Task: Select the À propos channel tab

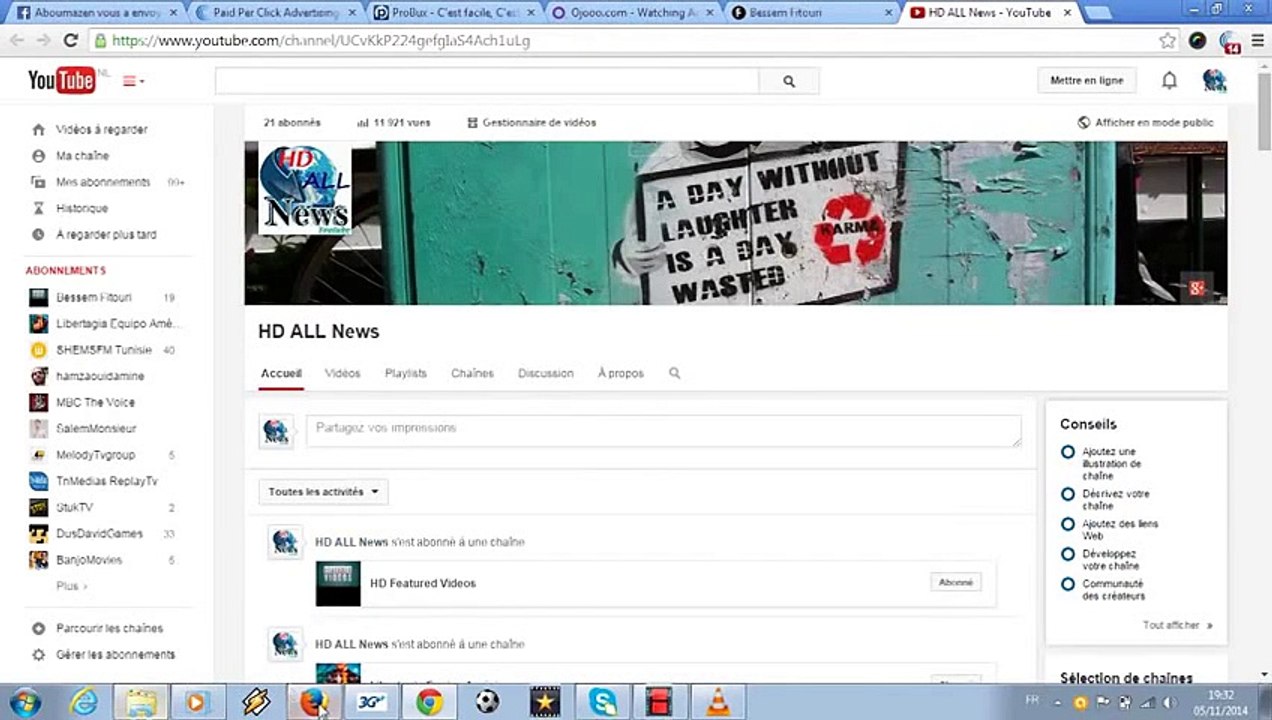Action: point(621,373)
